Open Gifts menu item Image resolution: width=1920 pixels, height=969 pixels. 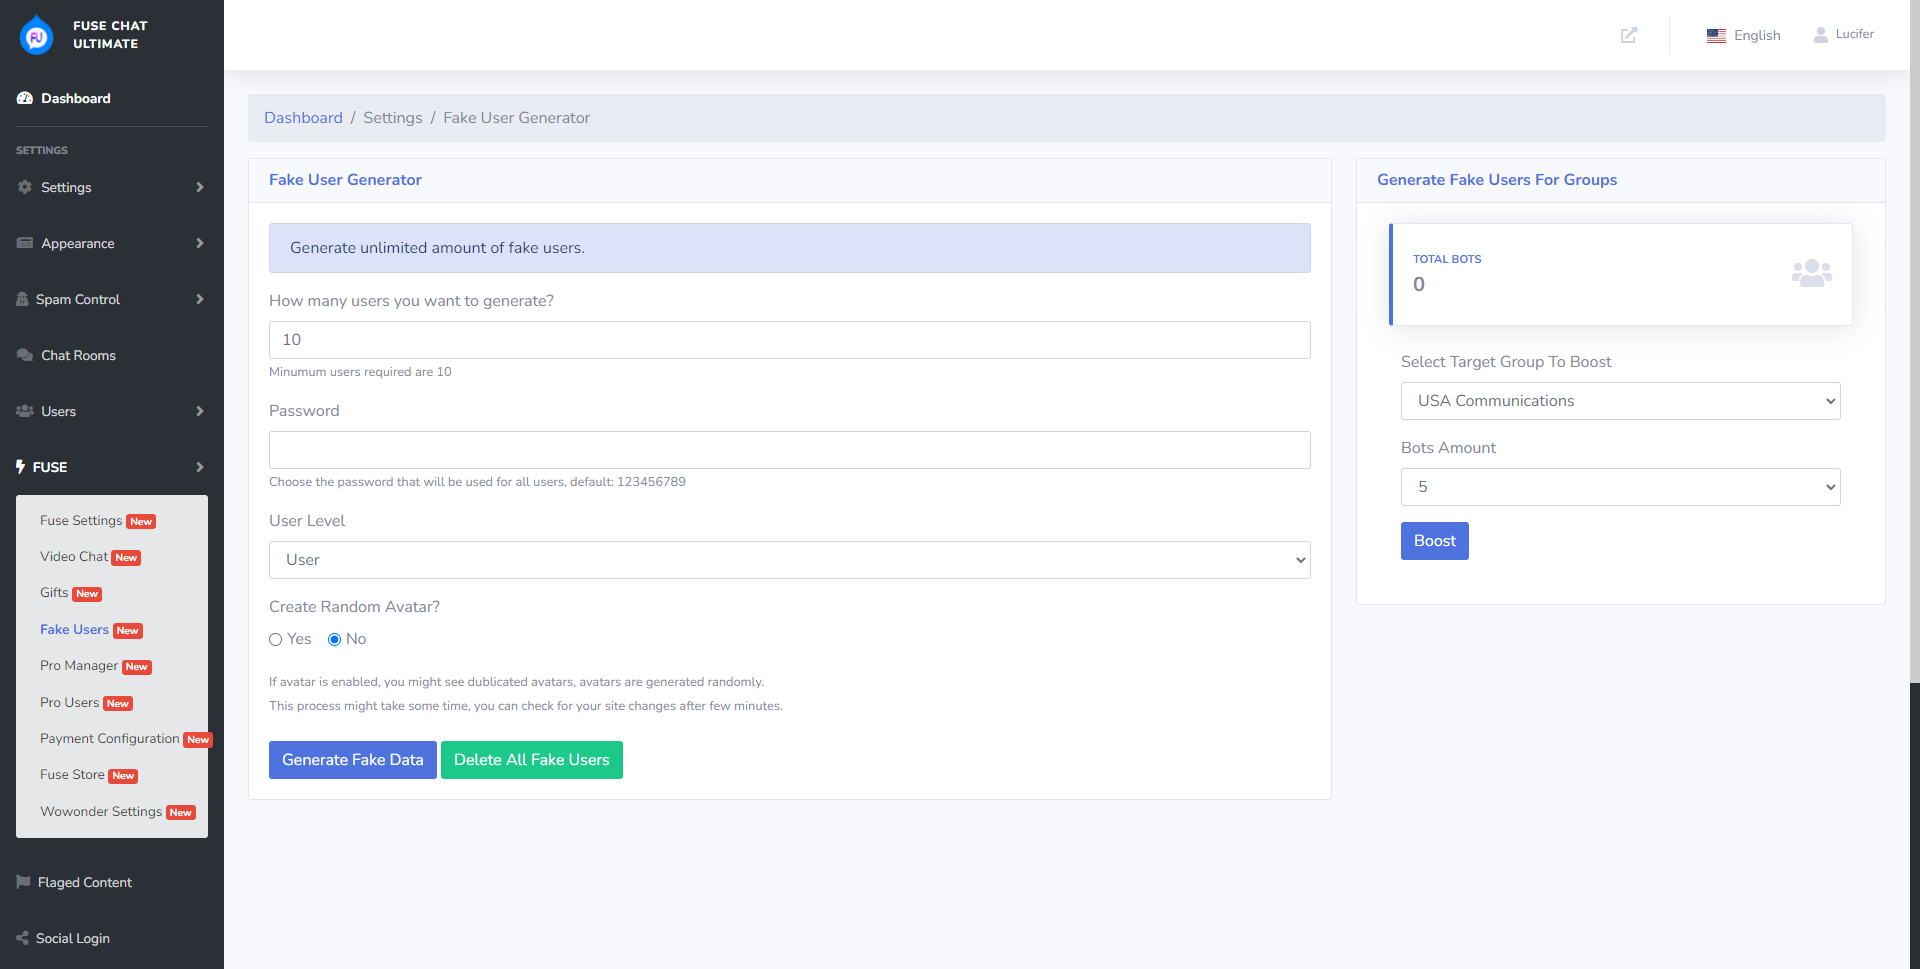coord(71,593)
